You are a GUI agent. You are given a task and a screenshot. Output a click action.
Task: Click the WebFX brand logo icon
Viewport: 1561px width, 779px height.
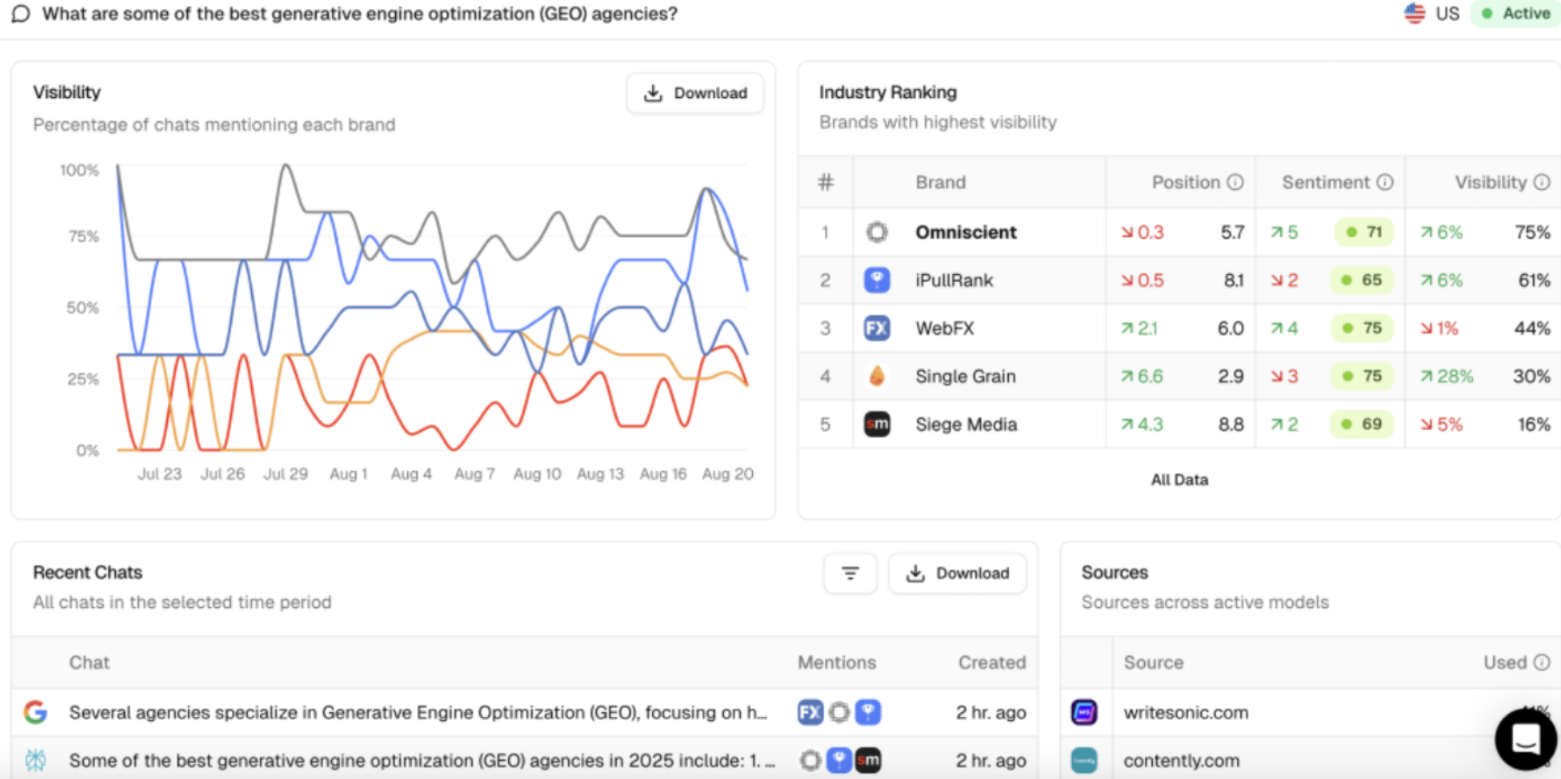[x=877, y=328]
